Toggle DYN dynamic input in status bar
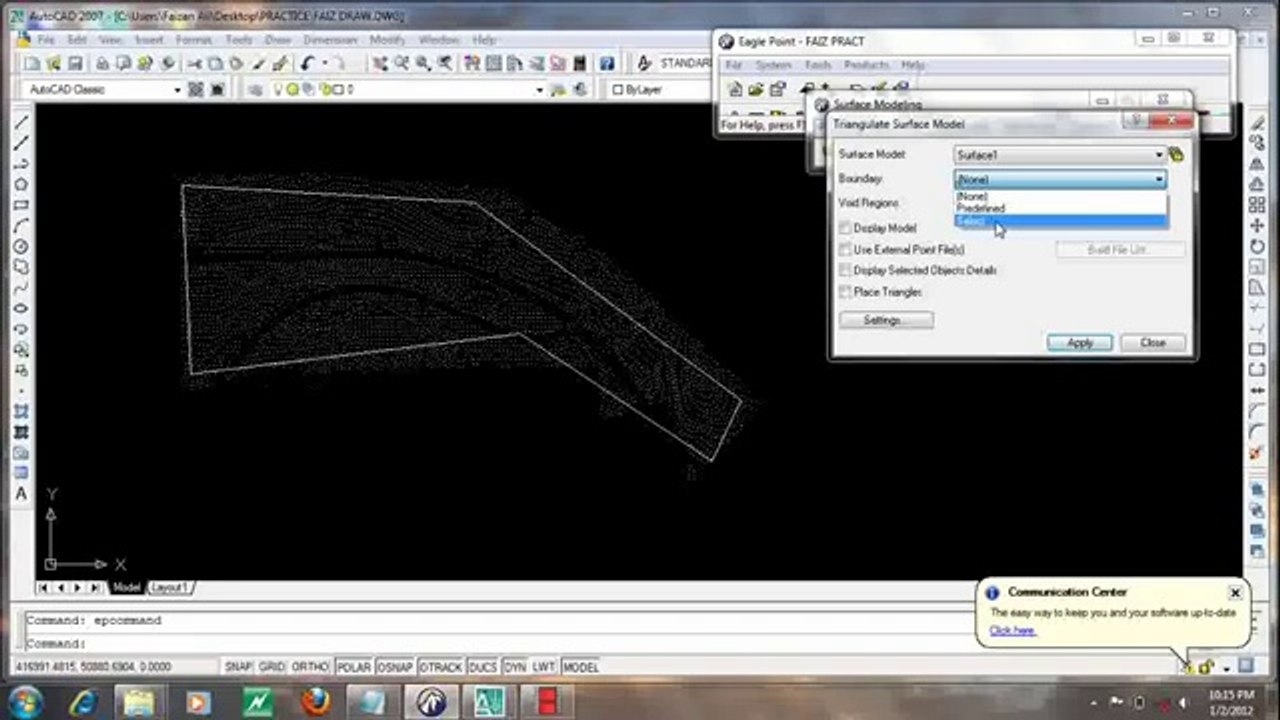Image resolution: width=1280 pixels, height=720 pixels. coord(514,667)
